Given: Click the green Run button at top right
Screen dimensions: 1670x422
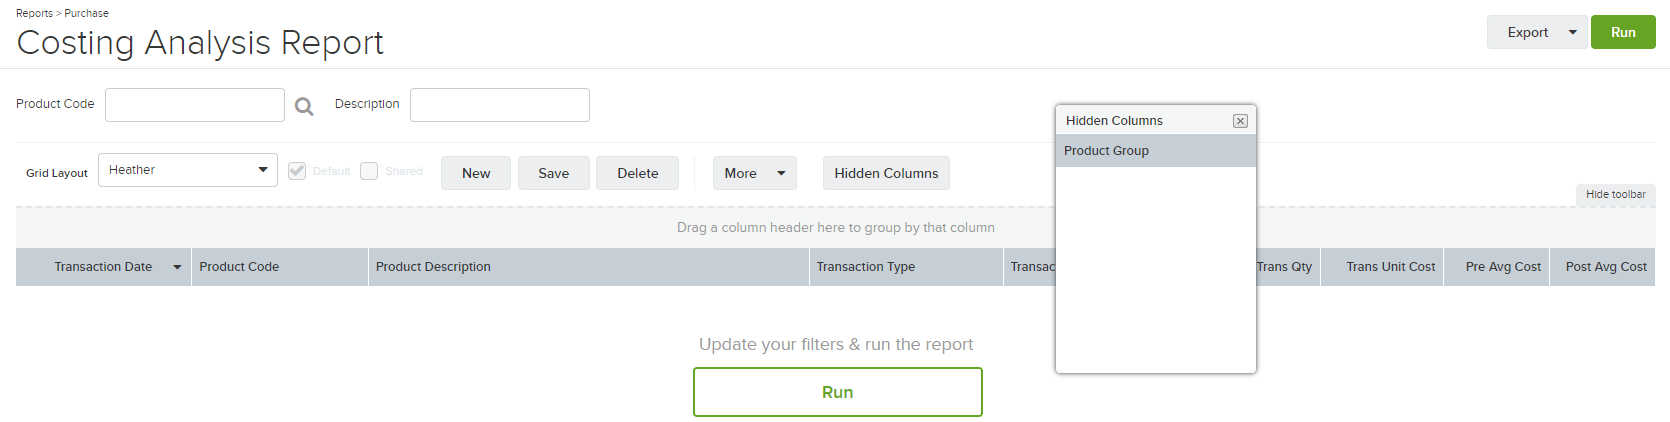Looking at the screenshot, I should click(x=1623, y=32).
